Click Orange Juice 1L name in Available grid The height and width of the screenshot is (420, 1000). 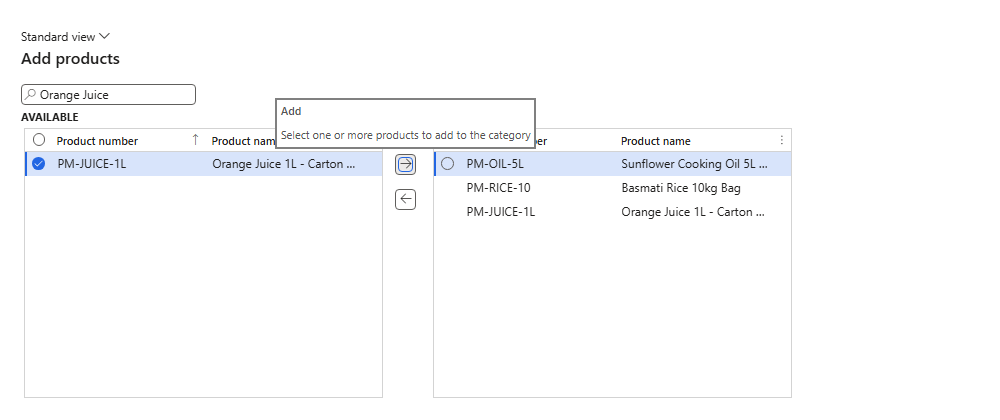click(x=284, y=164)
